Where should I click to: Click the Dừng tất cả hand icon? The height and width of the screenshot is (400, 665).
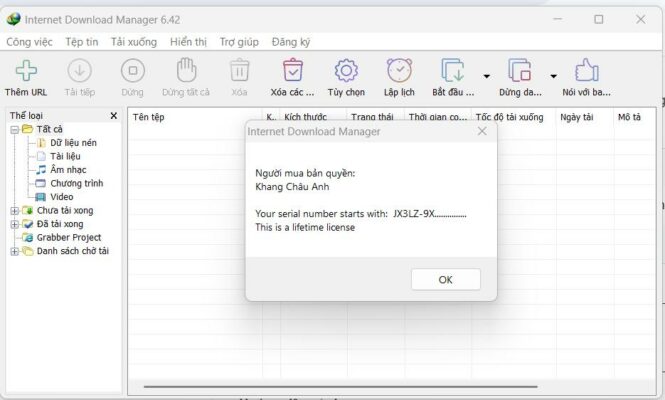(187, 70)
